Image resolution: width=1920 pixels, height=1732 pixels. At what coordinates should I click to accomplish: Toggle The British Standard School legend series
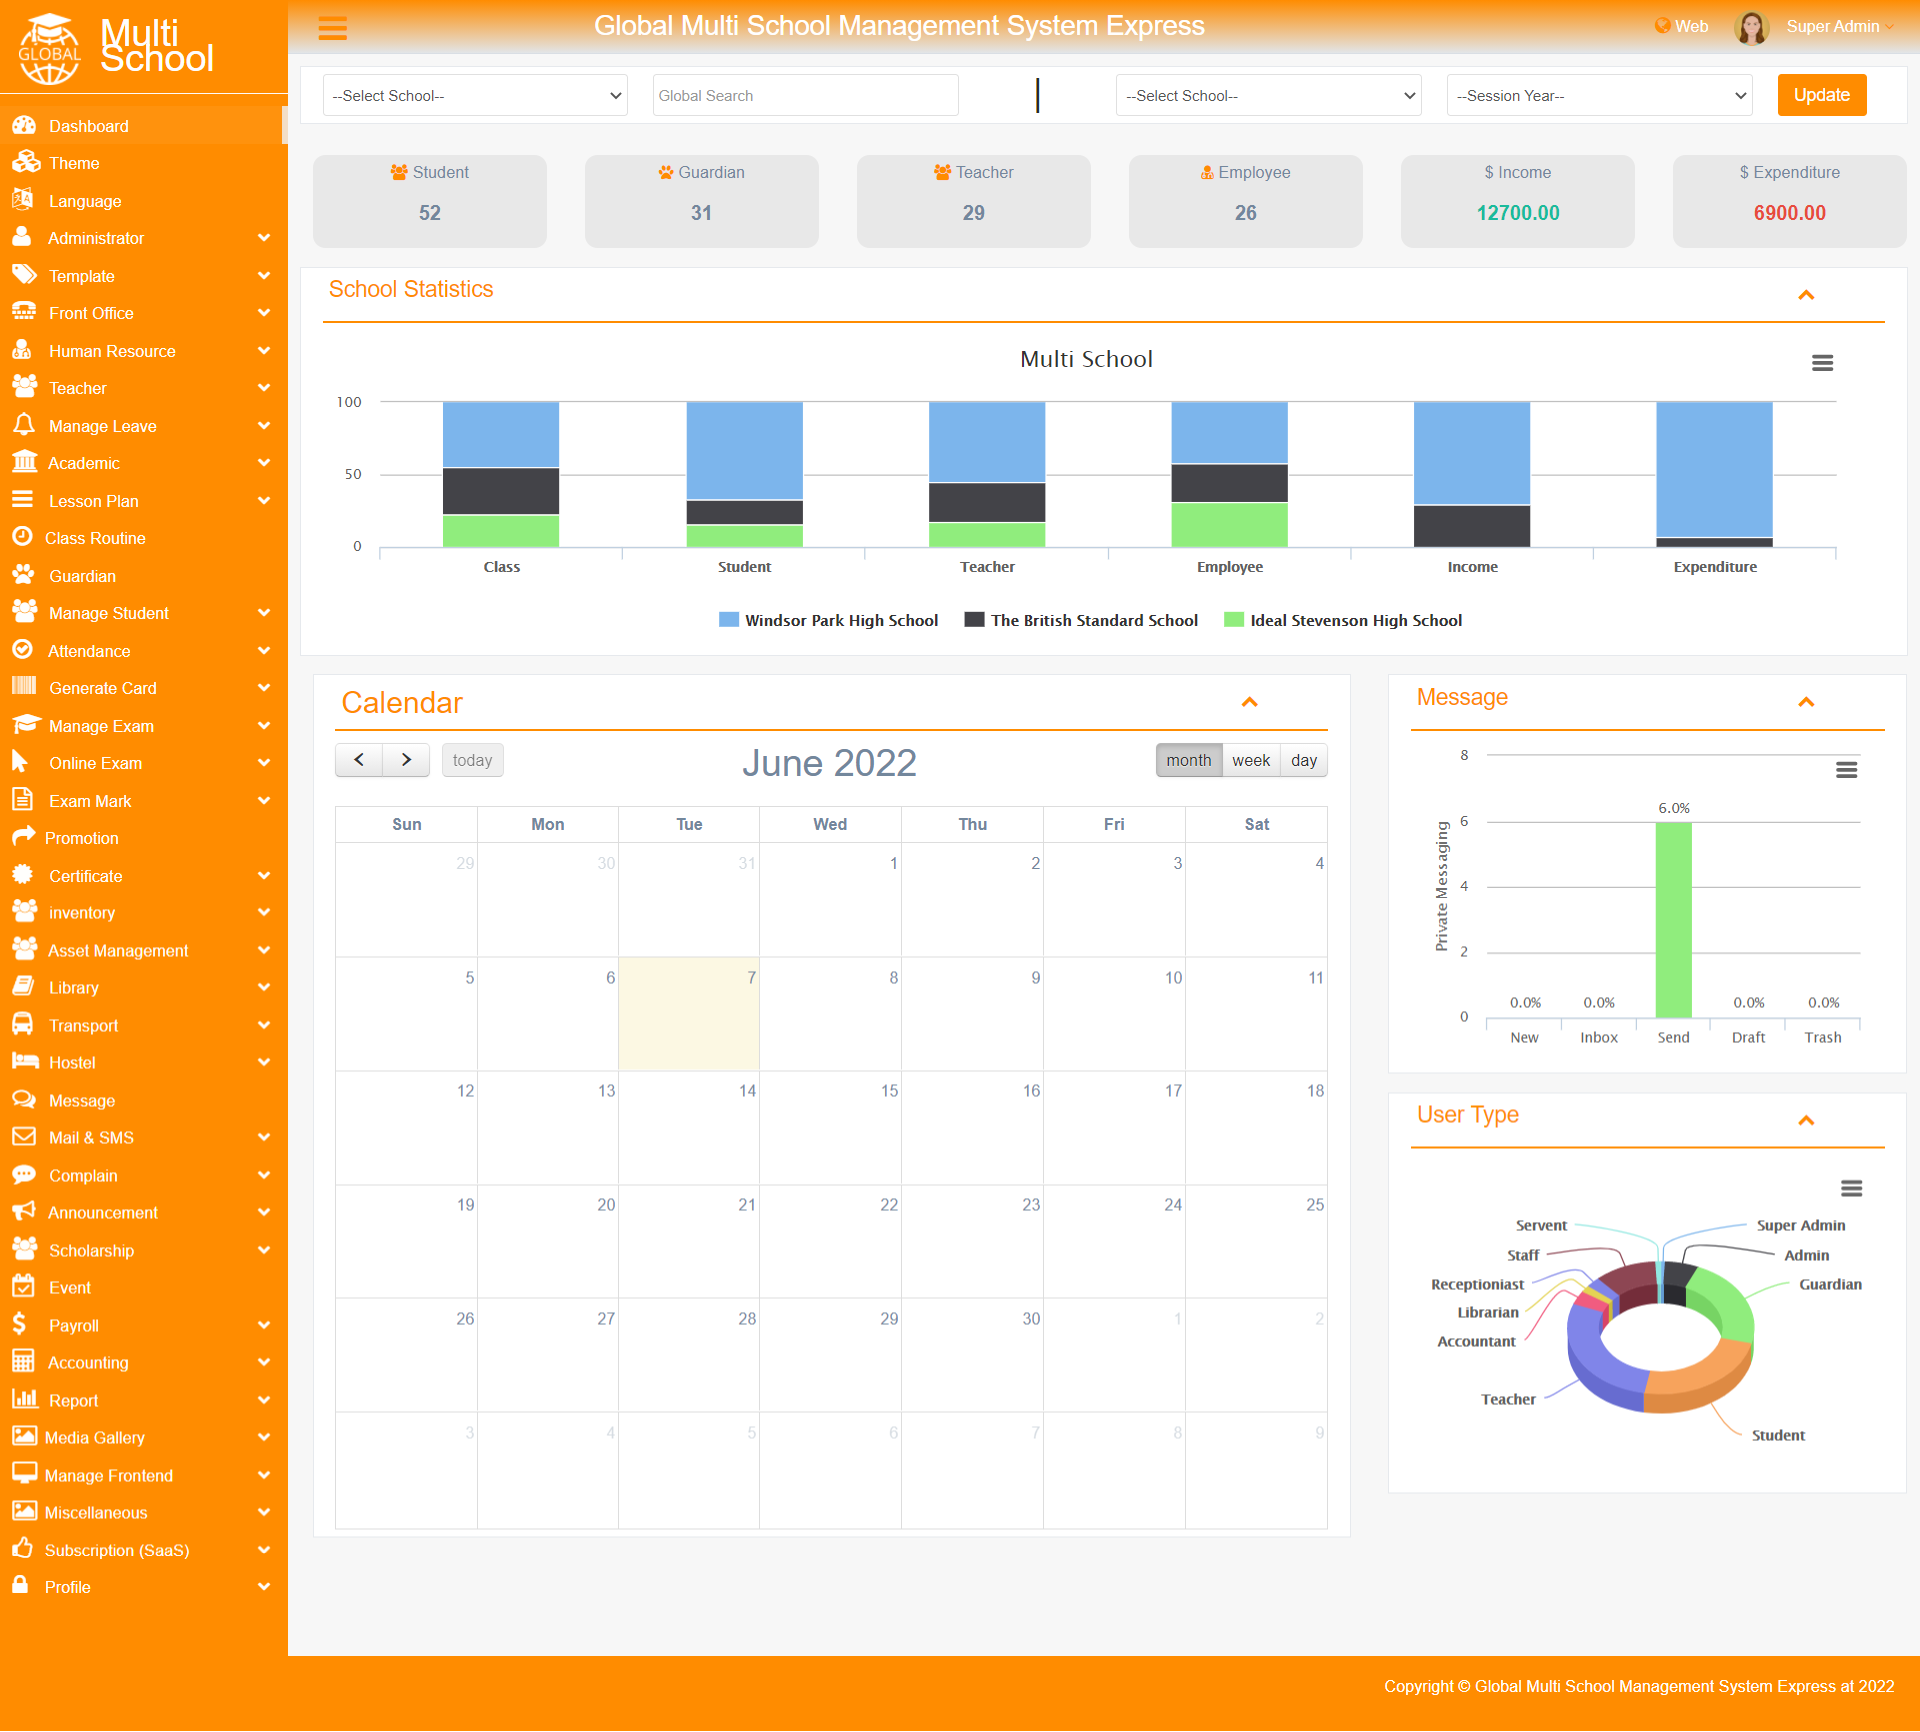(x=1081, y=620)
